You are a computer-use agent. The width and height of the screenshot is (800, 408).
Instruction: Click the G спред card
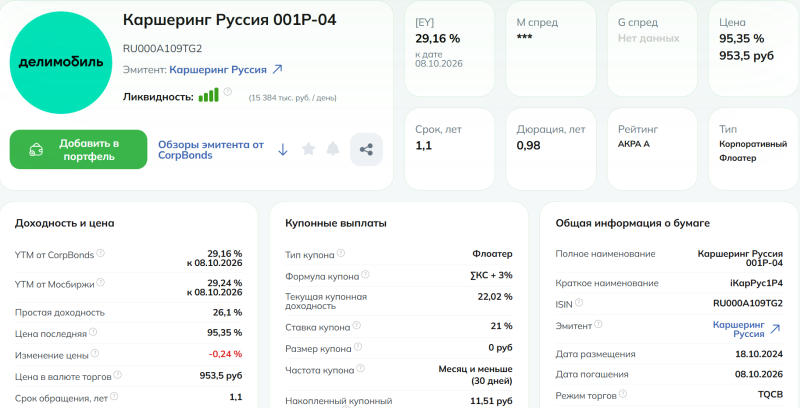[x=652, y=48]
